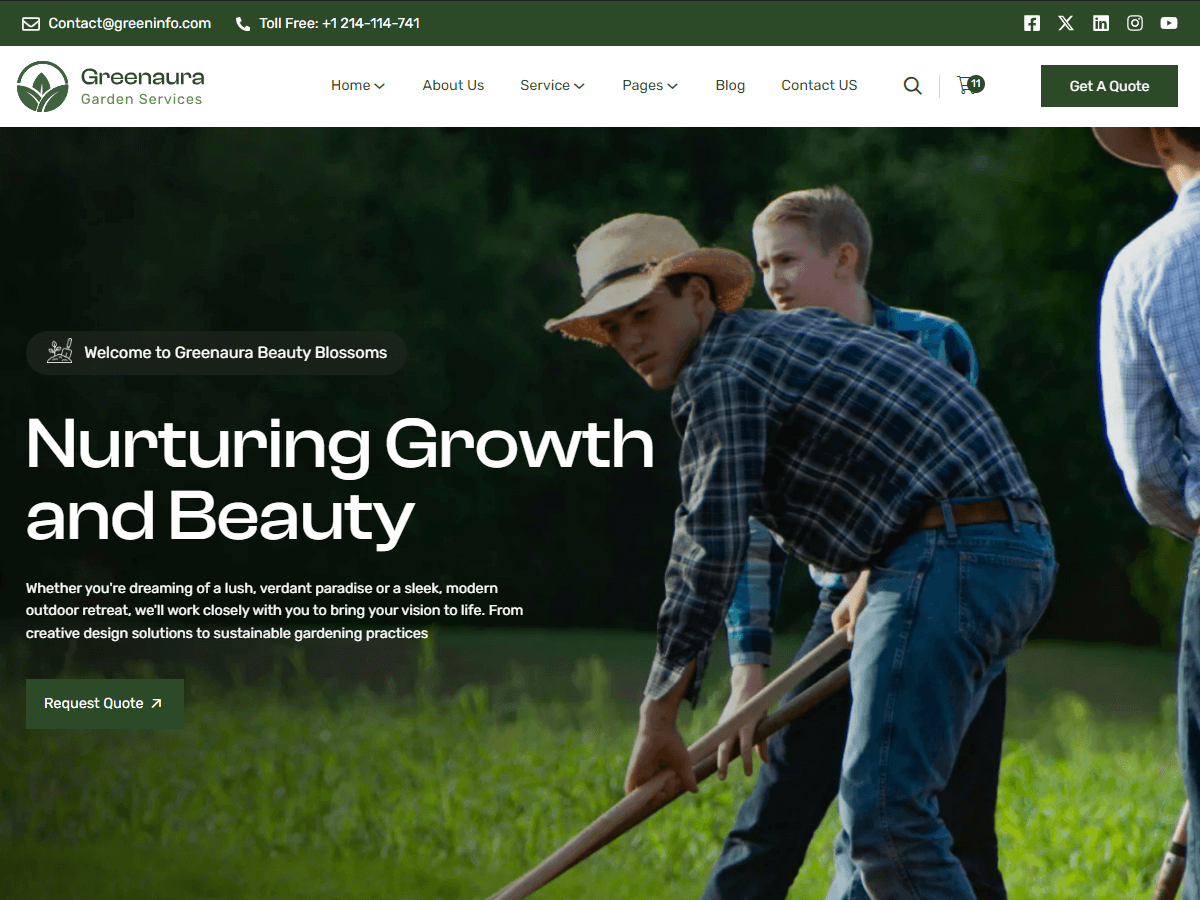1200x900 pixels.
Task: Click the search magnifier icon
Action: [x=912, y=86]
